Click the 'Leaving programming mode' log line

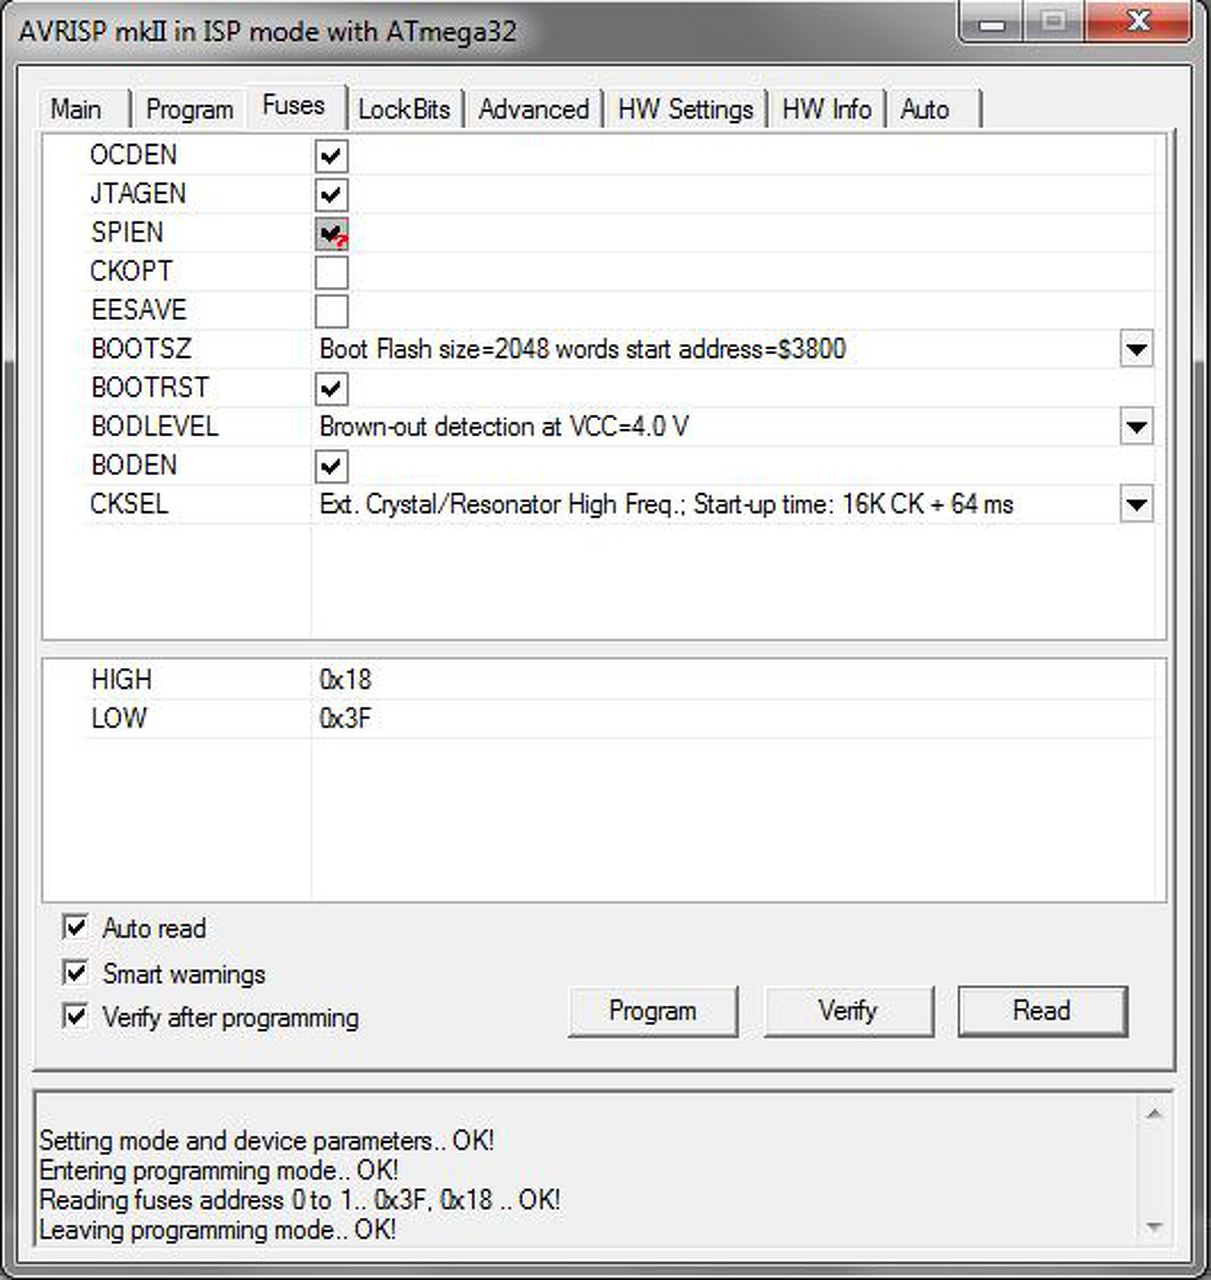pos(217,1229)
